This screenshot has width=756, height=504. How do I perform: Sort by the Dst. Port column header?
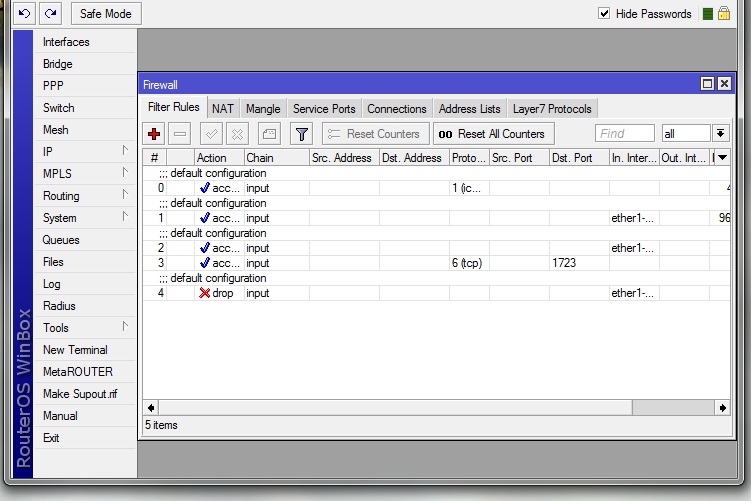point(579,158)
